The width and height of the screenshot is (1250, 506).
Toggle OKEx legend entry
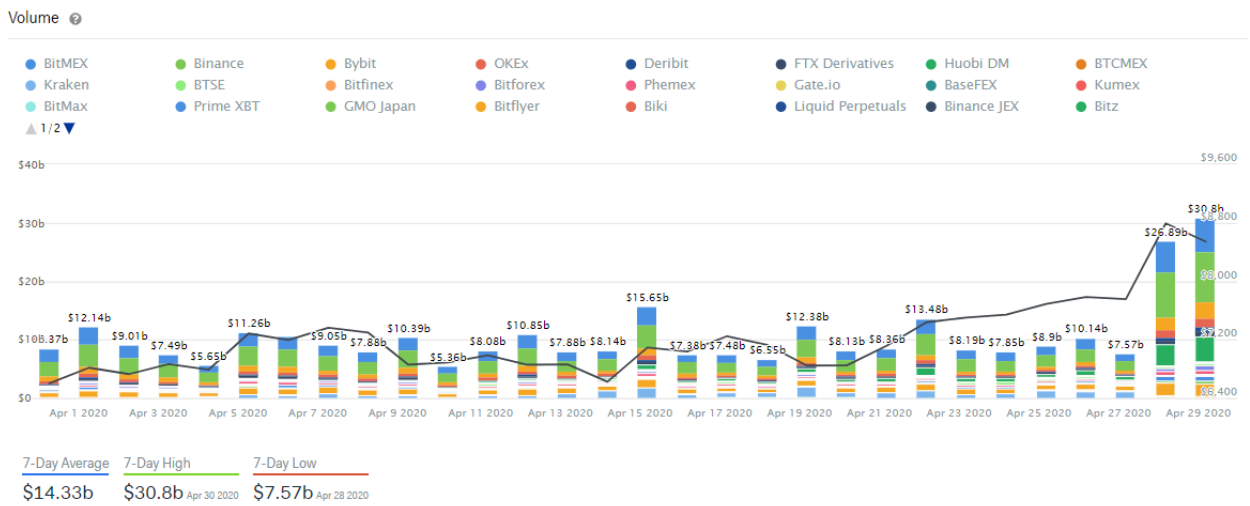click(x=501, y=64)
